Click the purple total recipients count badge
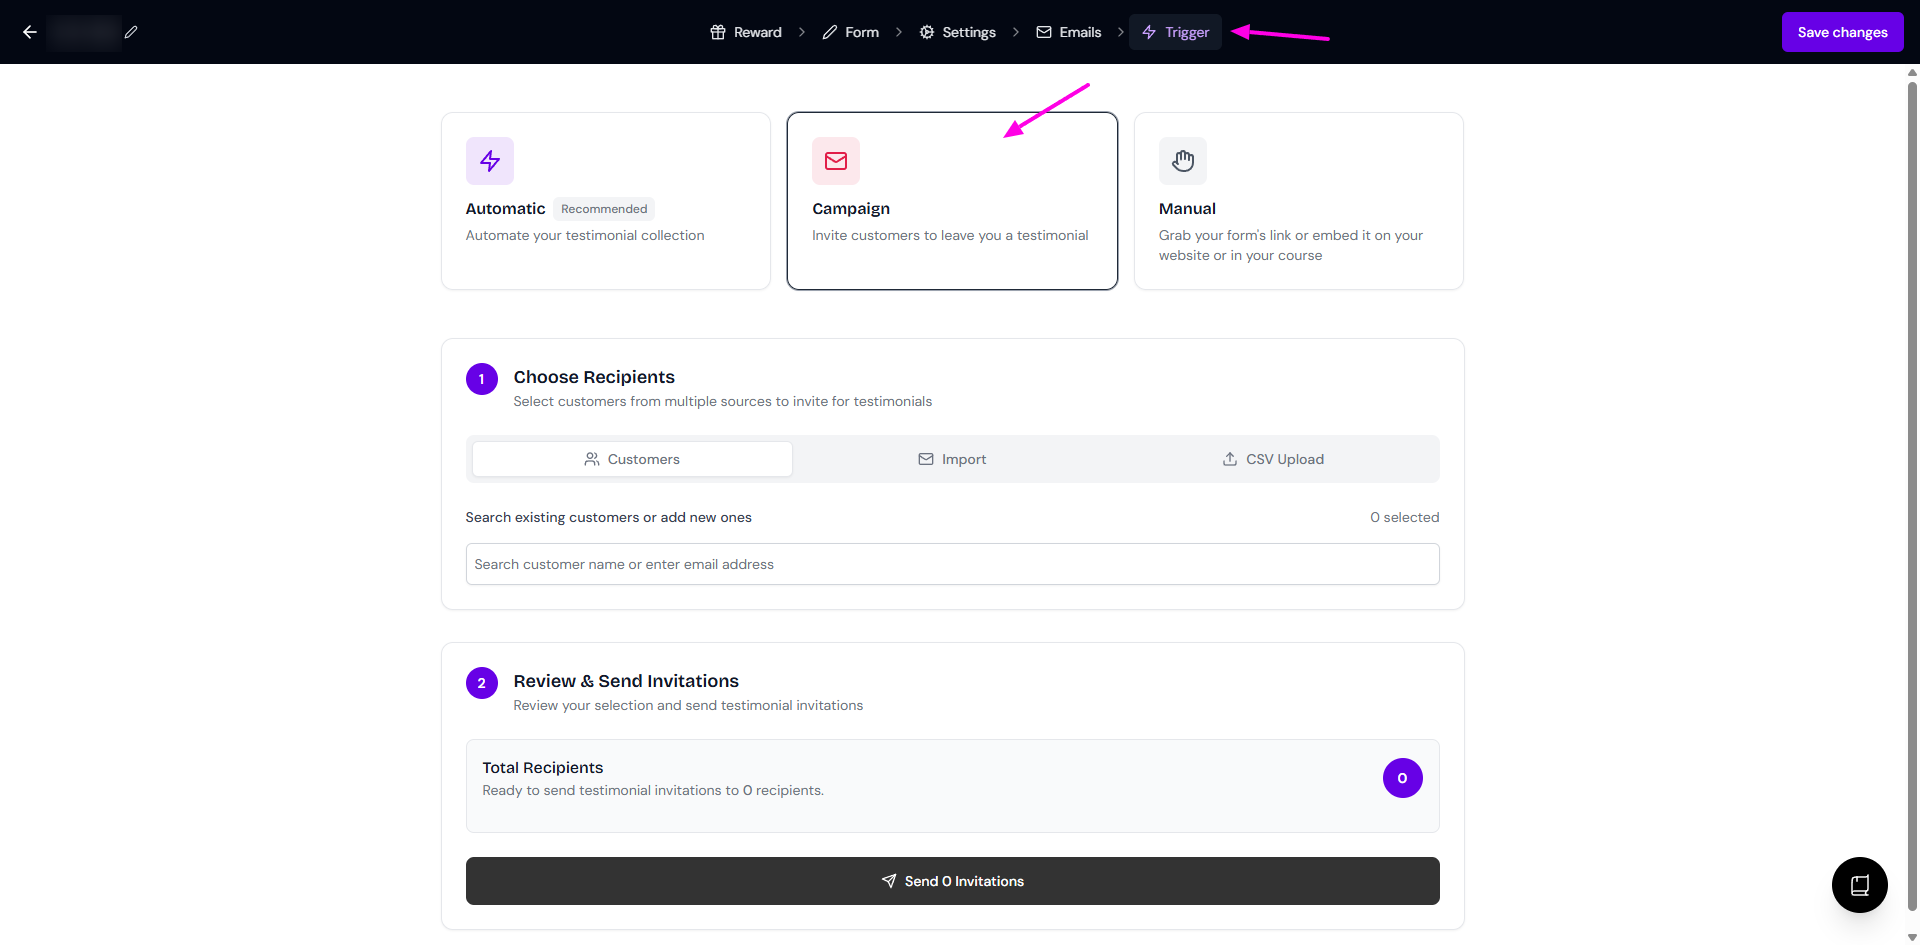 pos(1402,778)
